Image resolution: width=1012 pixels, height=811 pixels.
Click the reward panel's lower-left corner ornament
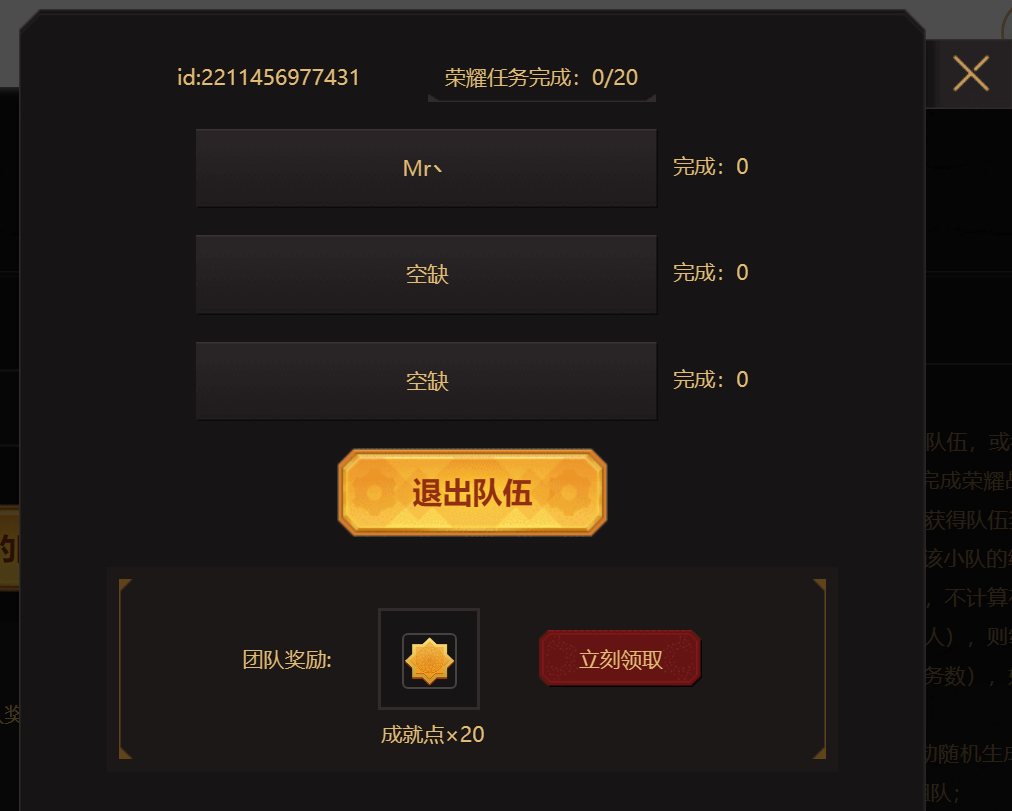click(125, 752)
